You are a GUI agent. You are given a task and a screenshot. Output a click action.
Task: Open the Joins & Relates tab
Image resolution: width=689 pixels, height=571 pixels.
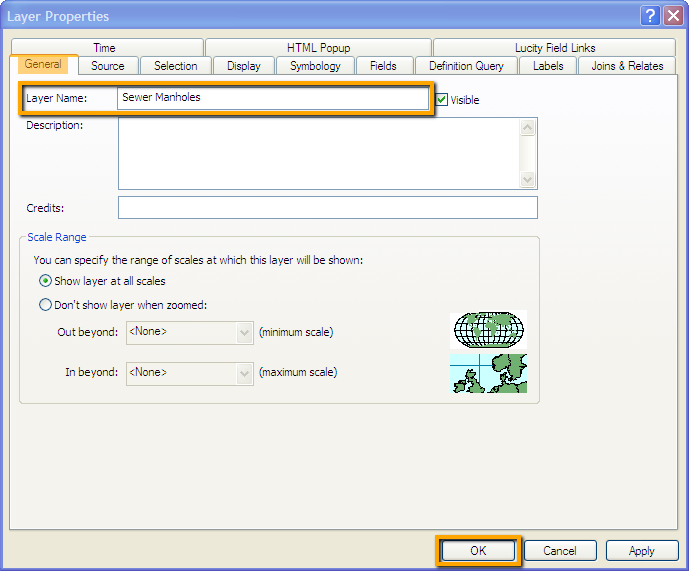click(627, 66)
